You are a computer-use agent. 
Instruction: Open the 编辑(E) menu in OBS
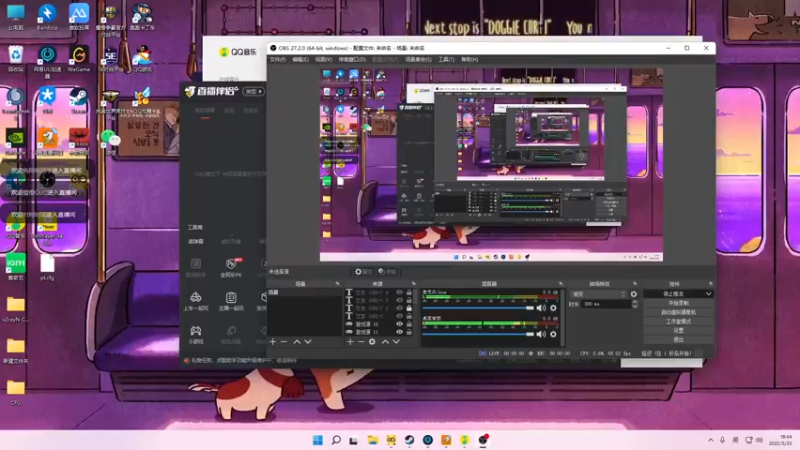[x=300, y=60]
